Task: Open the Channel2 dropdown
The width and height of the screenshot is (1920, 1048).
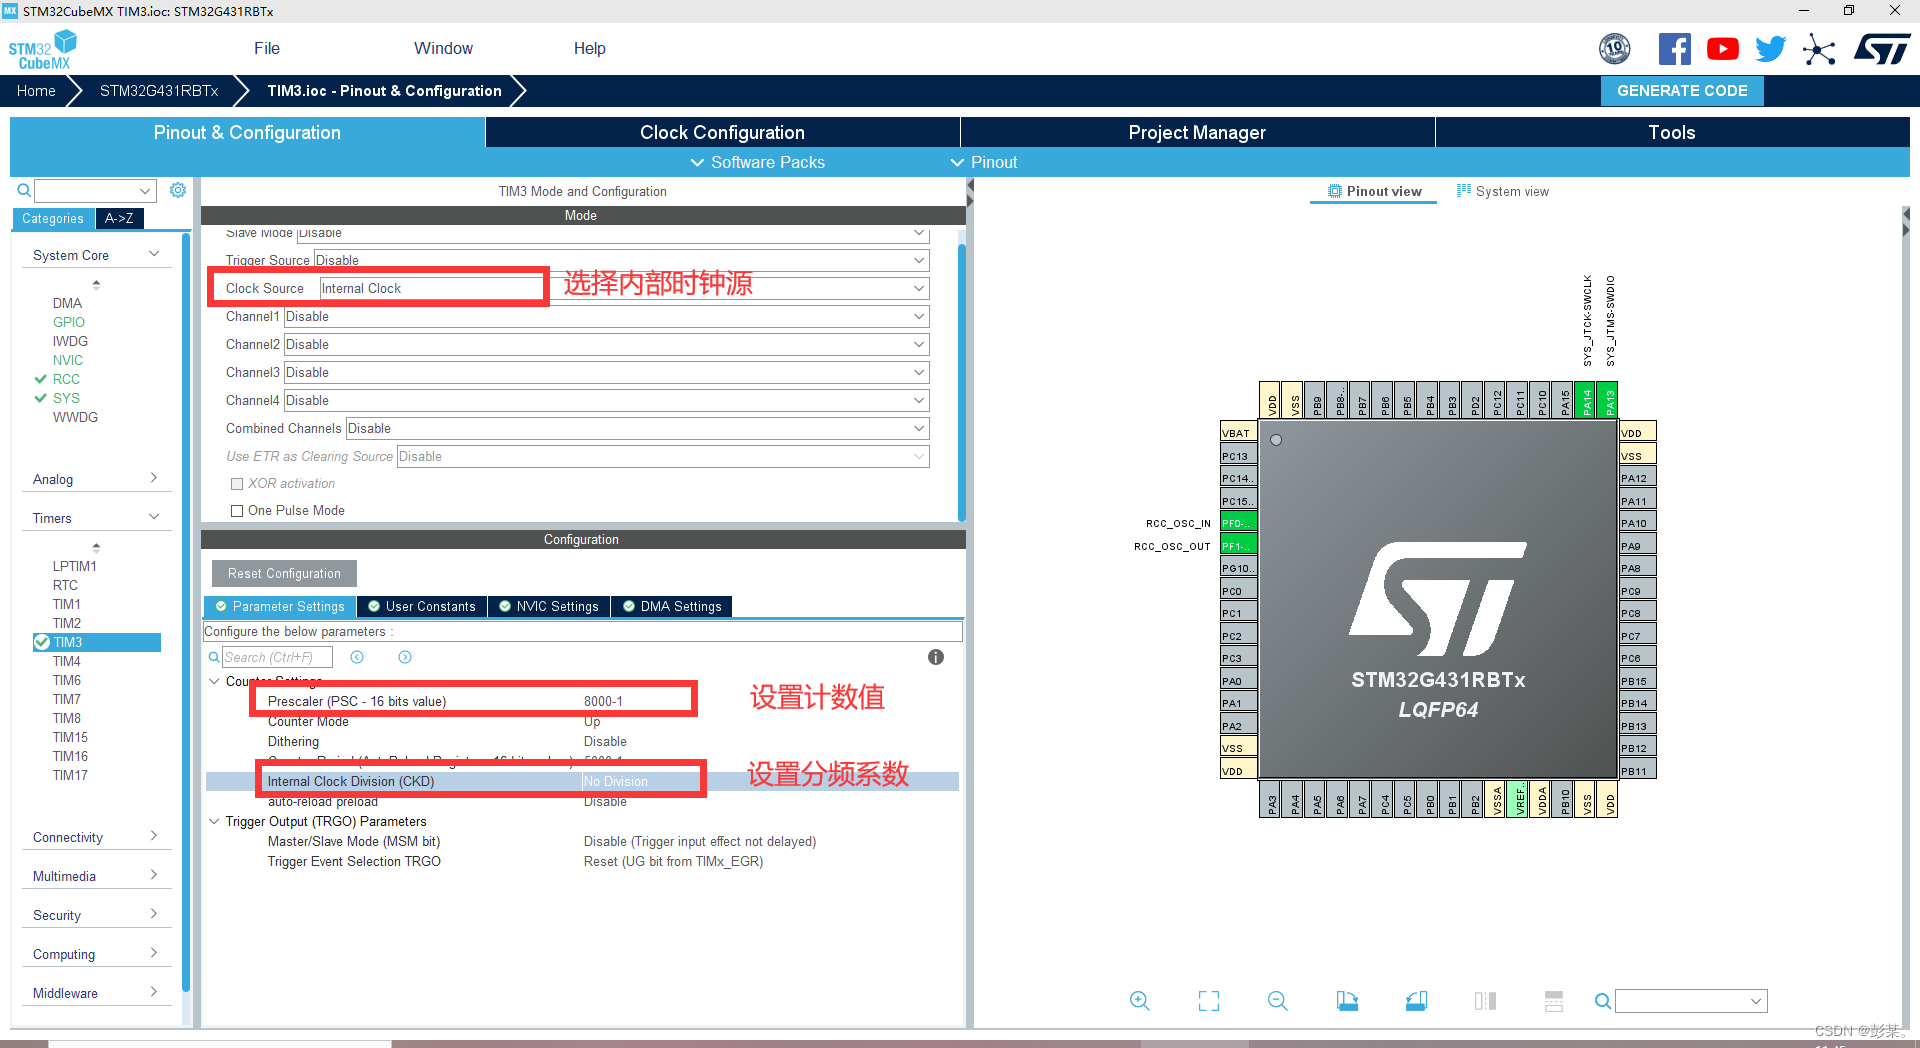Action: pos(606,344)
